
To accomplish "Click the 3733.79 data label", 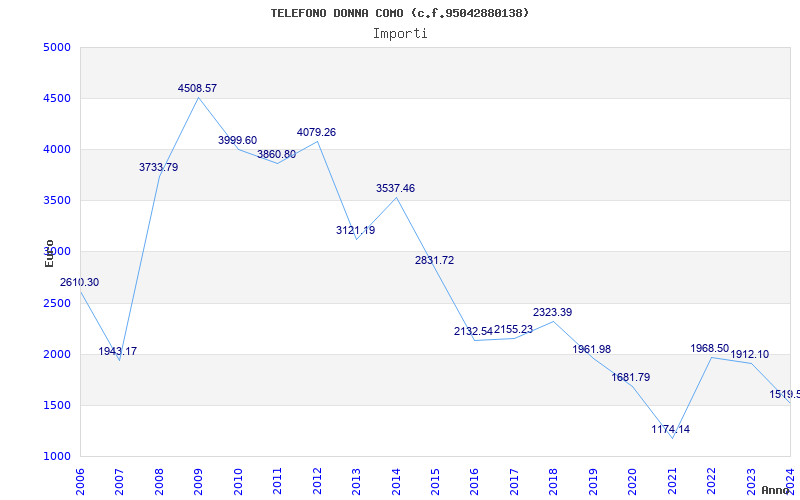I will 158,168.
